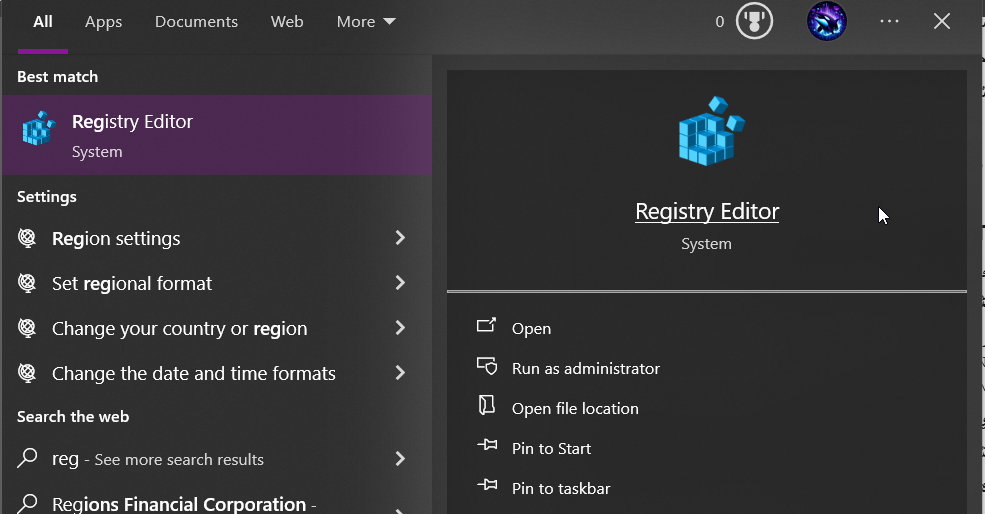Click globe icon beside Change your country or region

point(27,328)
